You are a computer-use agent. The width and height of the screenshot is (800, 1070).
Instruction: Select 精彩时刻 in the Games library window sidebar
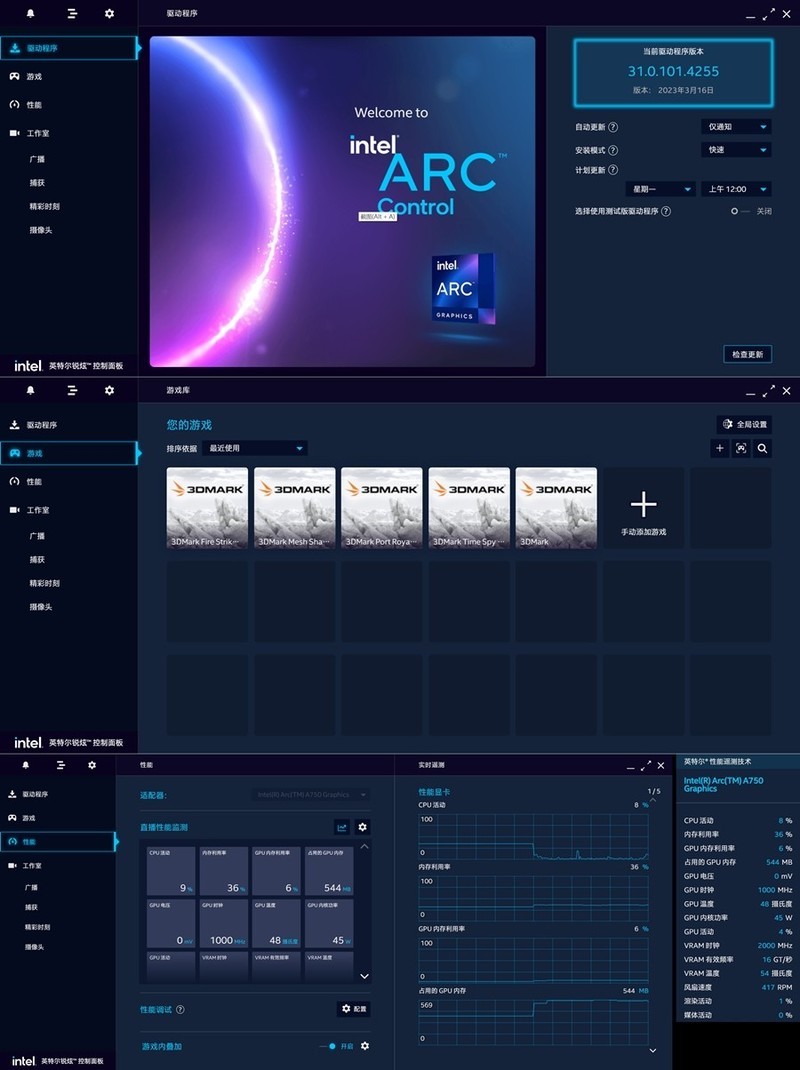tap(44, 583)
